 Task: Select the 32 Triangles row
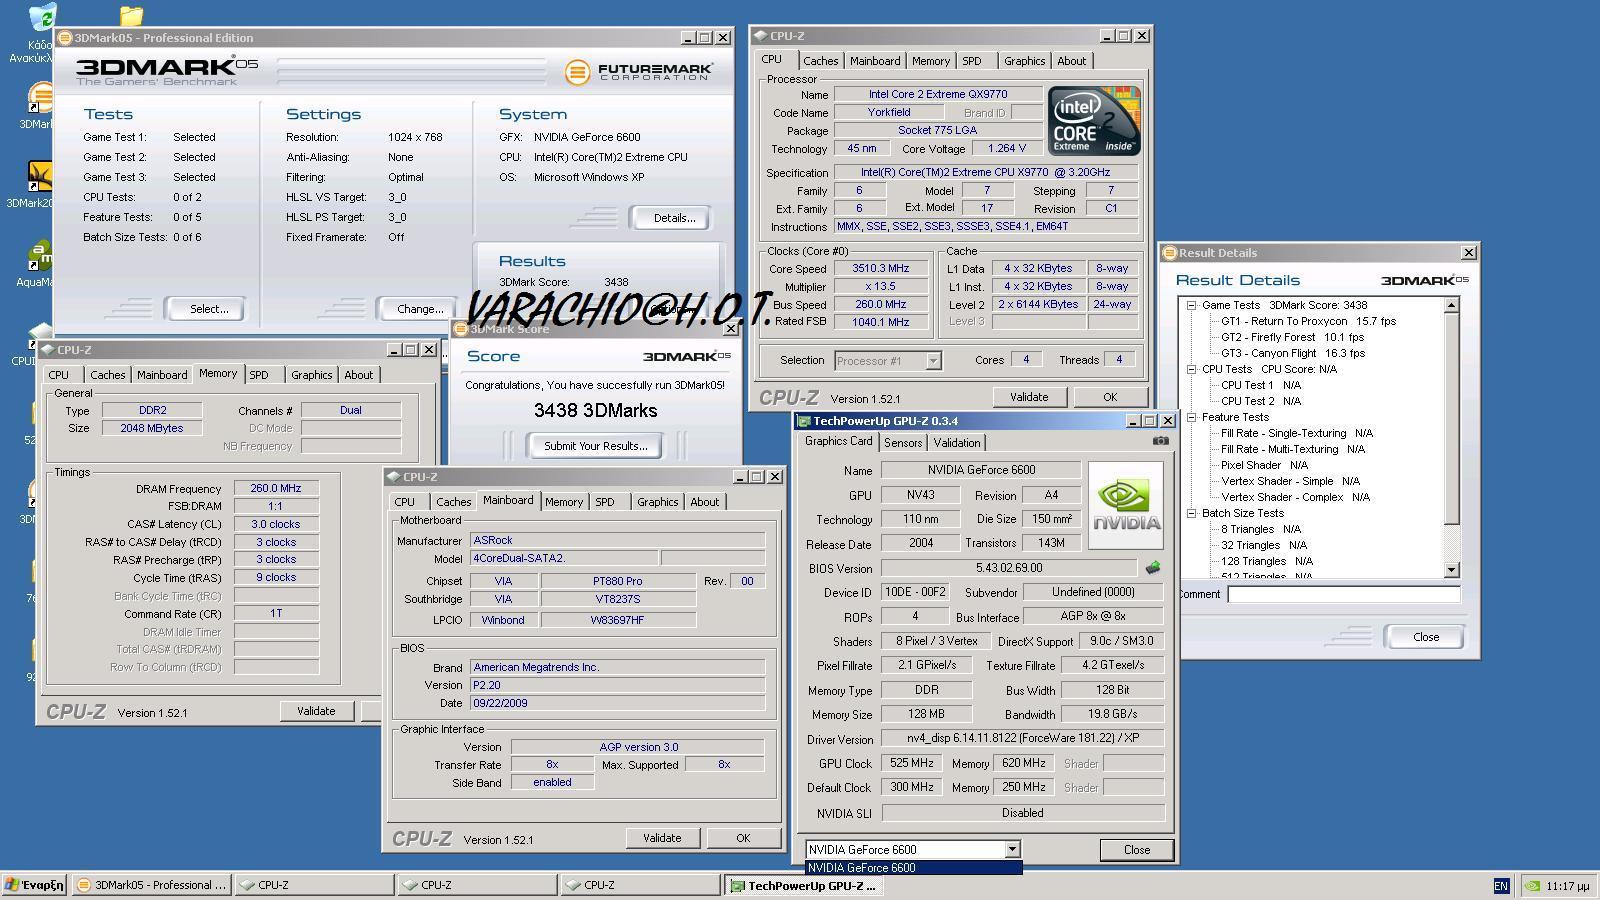(x=1263, y=545)
